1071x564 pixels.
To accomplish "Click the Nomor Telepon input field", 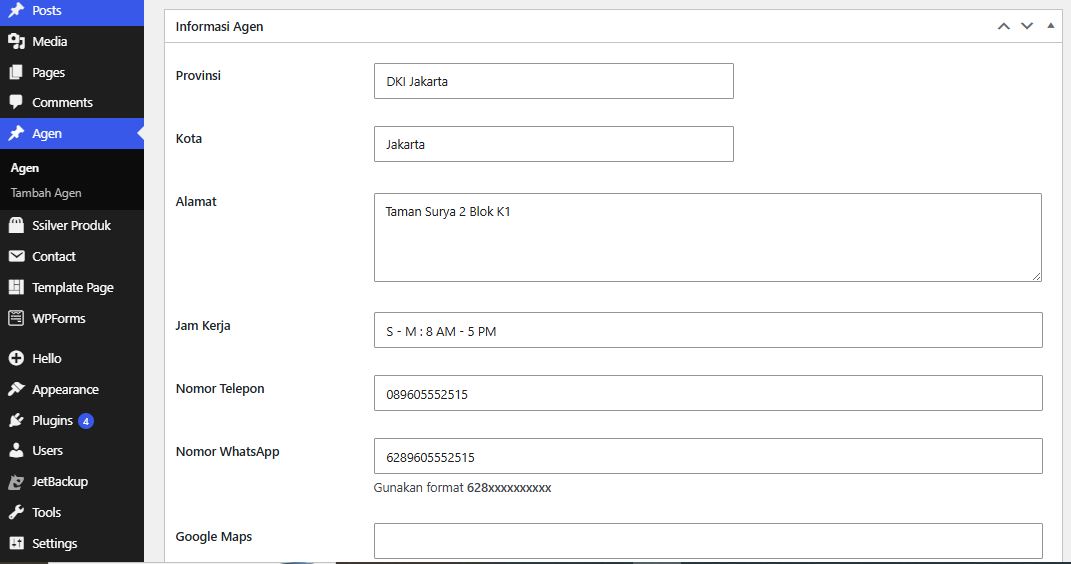I will pyautogui.click(x=708, y=393).
